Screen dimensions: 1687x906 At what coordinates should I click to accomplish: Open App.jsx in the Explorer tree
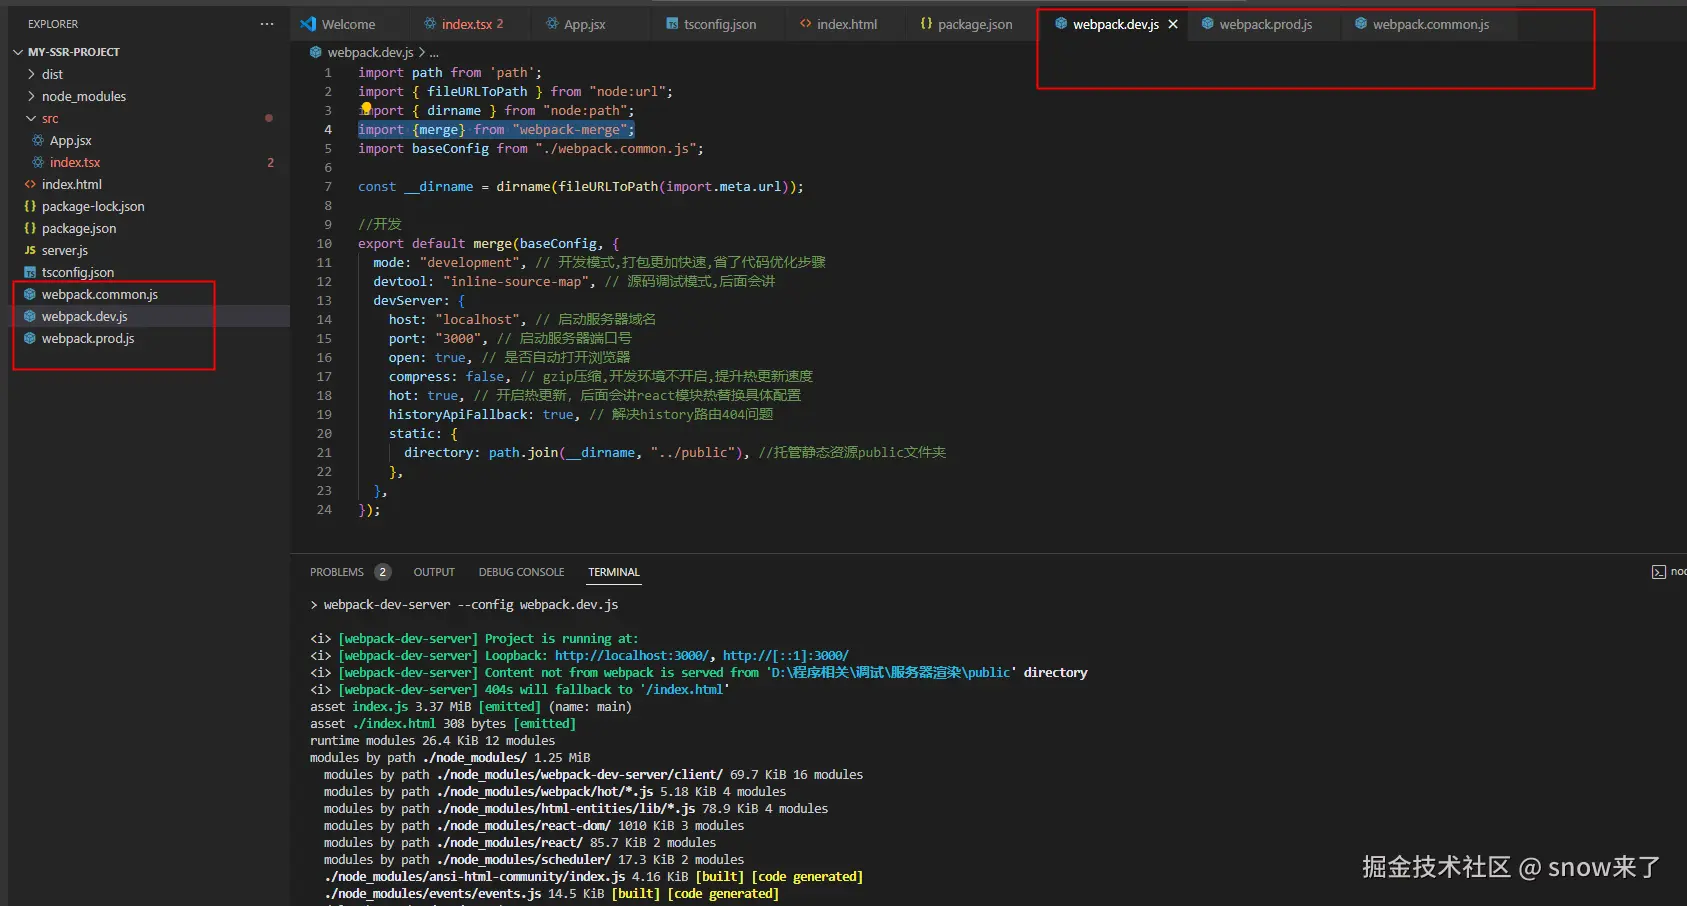[70, 140]
